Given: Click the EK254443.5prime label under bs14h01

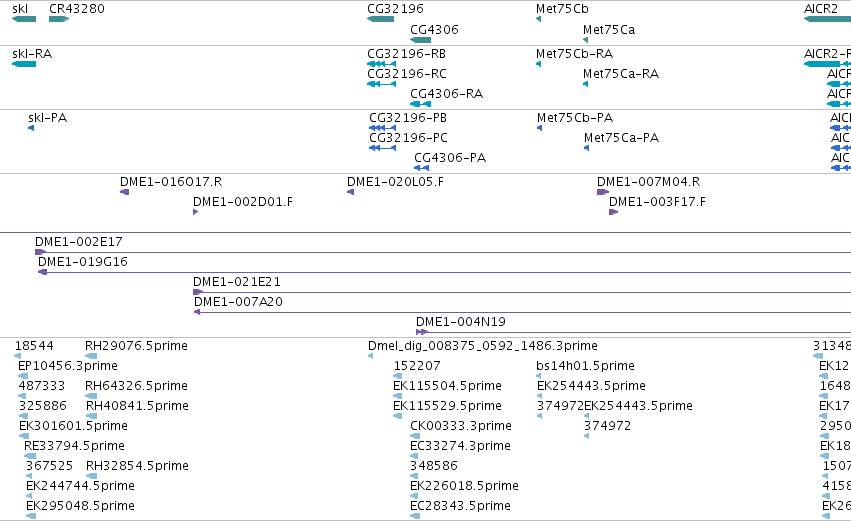Looking at the screenshot, I should click(x=592, y=386).
